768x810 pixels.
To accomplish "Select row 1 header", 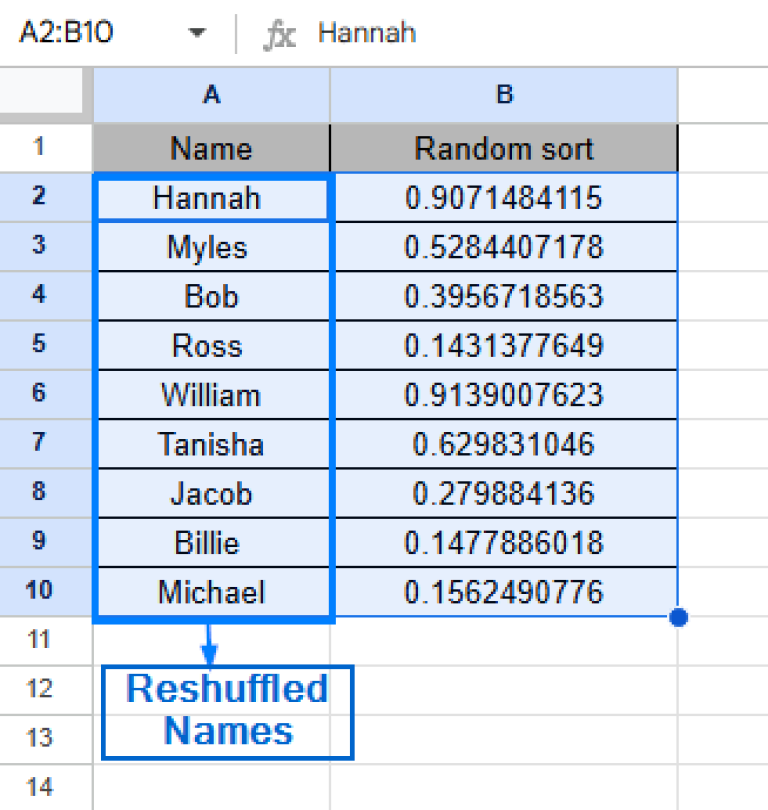I will coord(40,148).
